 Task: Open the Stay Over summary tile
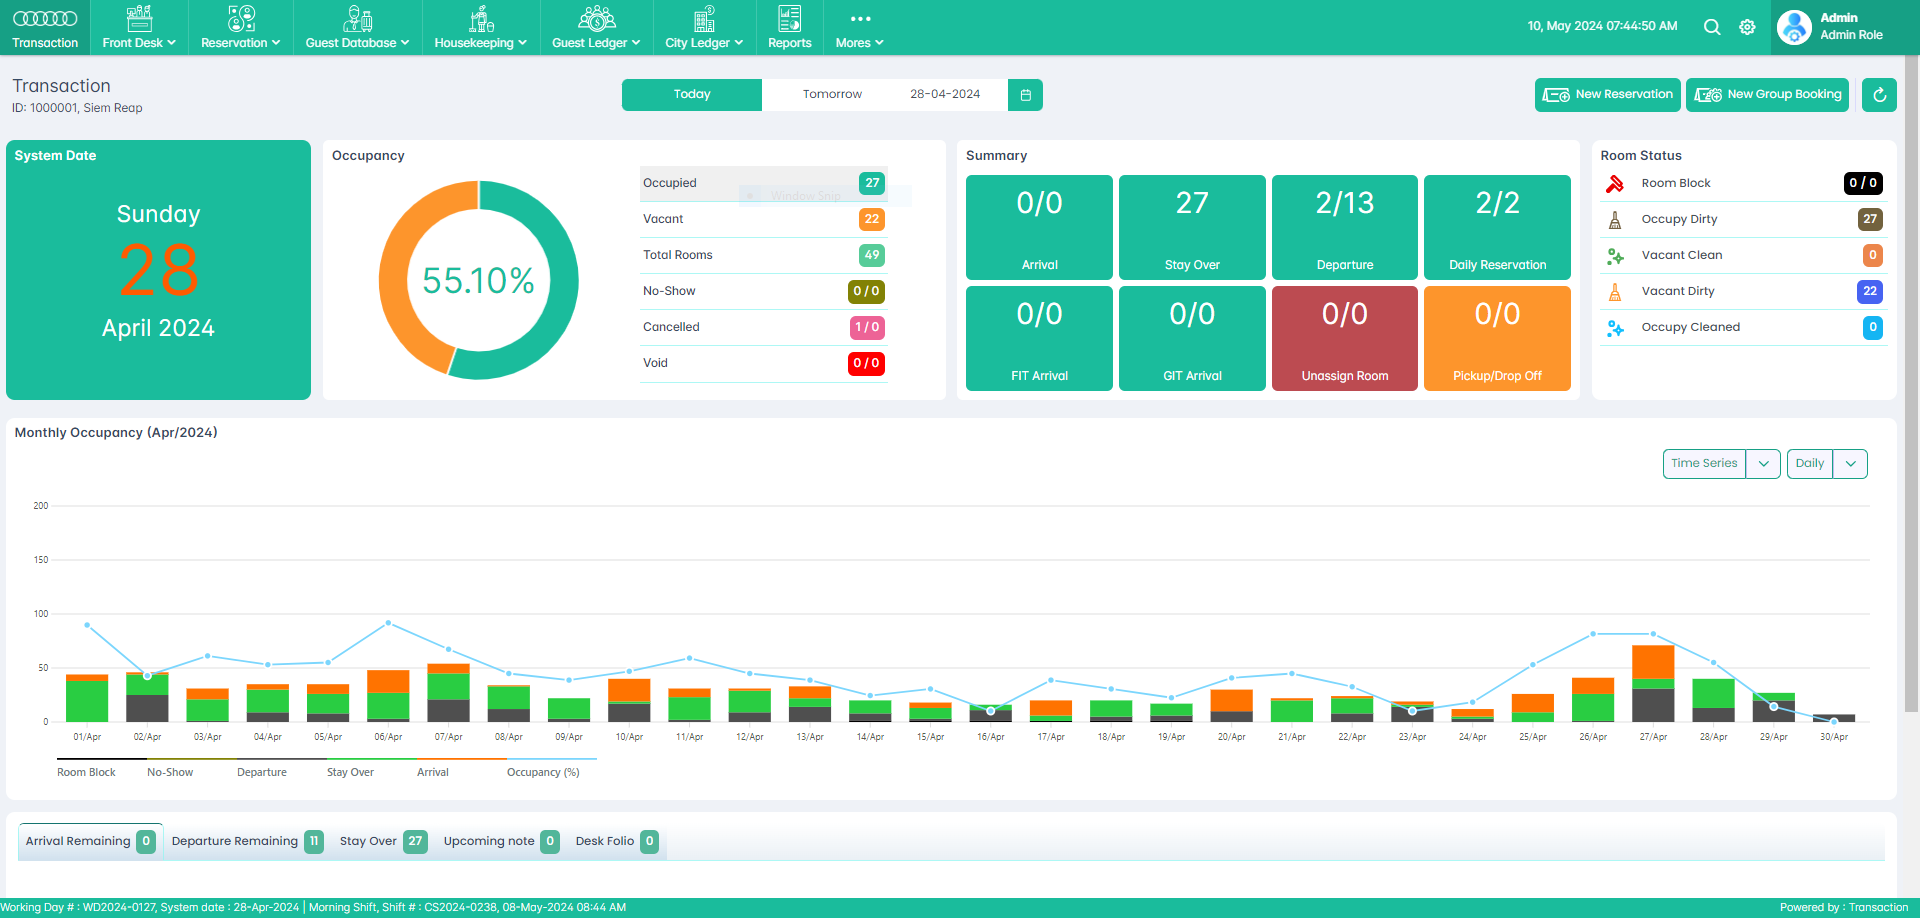coord(1192,227)
